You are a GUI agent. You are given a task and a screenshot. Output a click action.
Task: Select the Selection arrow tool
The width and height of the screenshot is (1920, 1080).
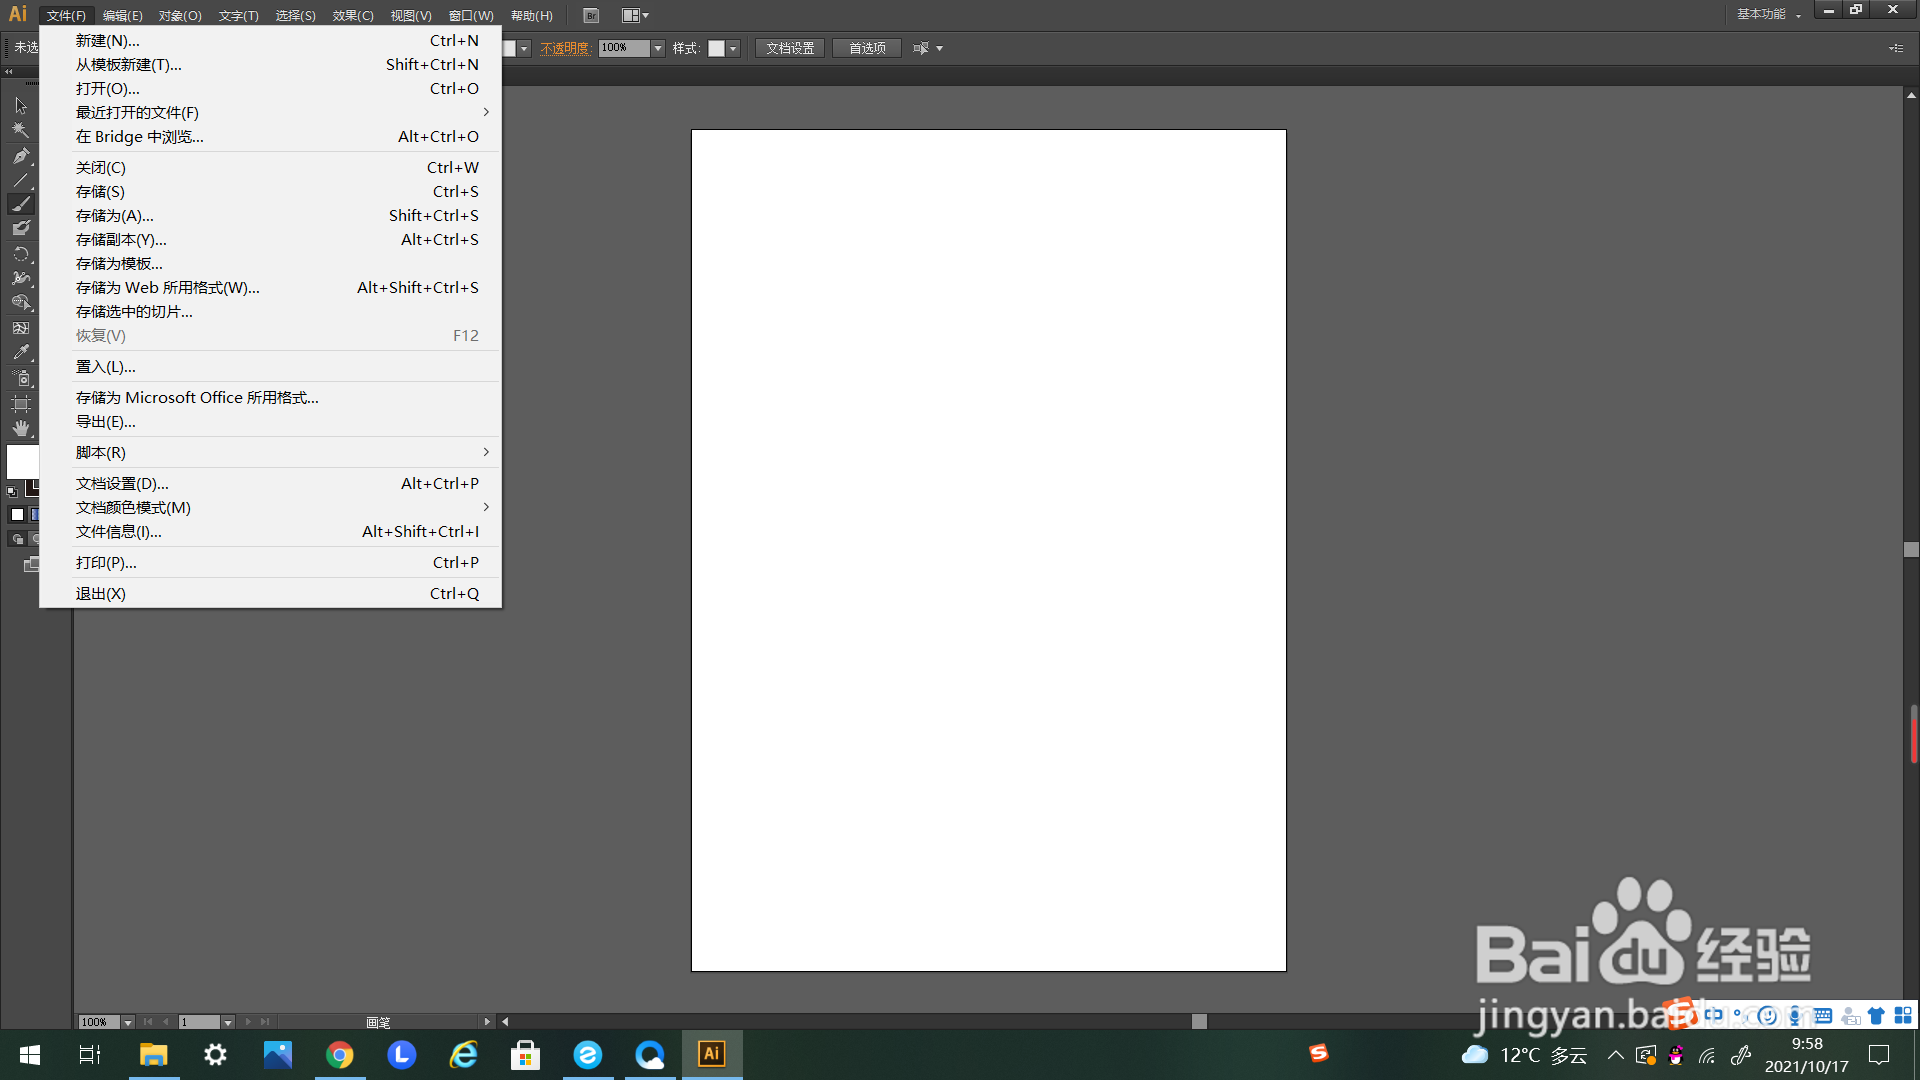pos(21,106)
